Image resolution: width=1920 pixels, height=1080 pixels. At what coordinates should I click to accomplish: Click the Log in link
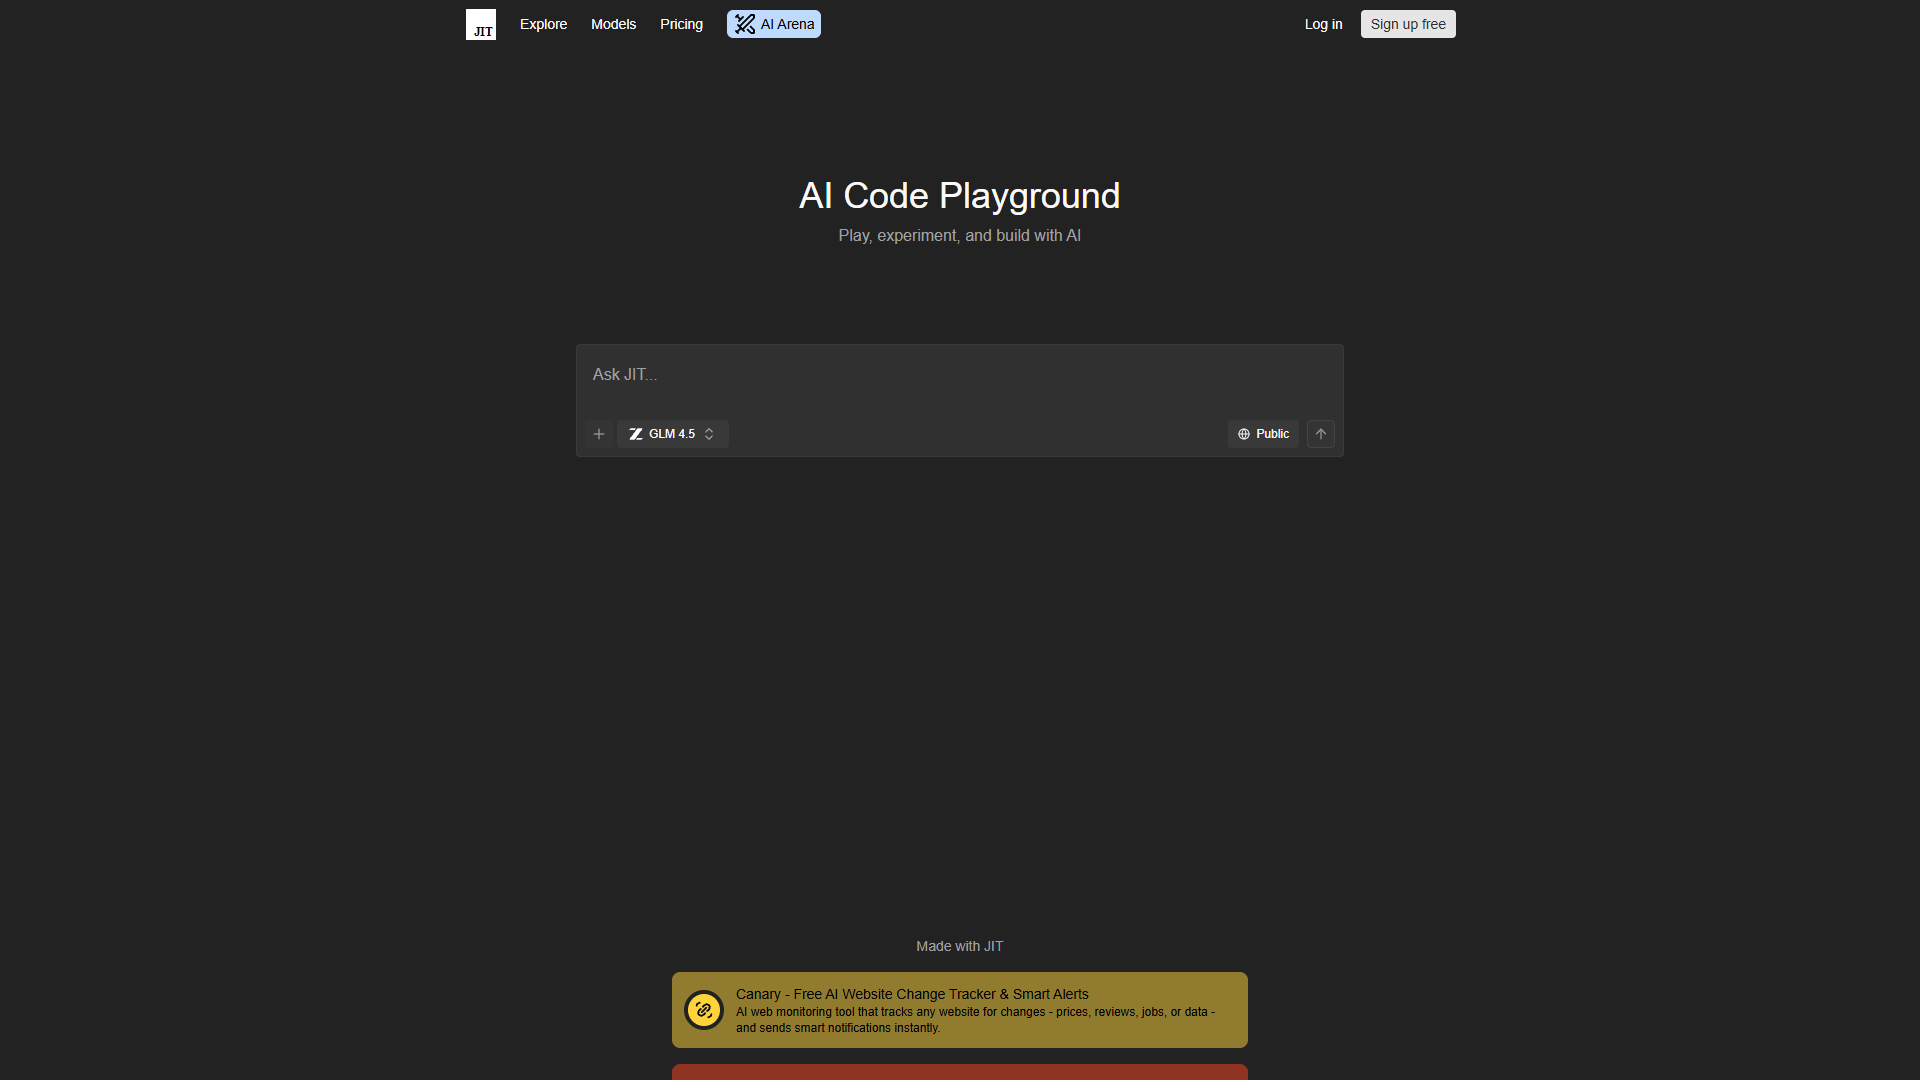(x=1323, y=24)
